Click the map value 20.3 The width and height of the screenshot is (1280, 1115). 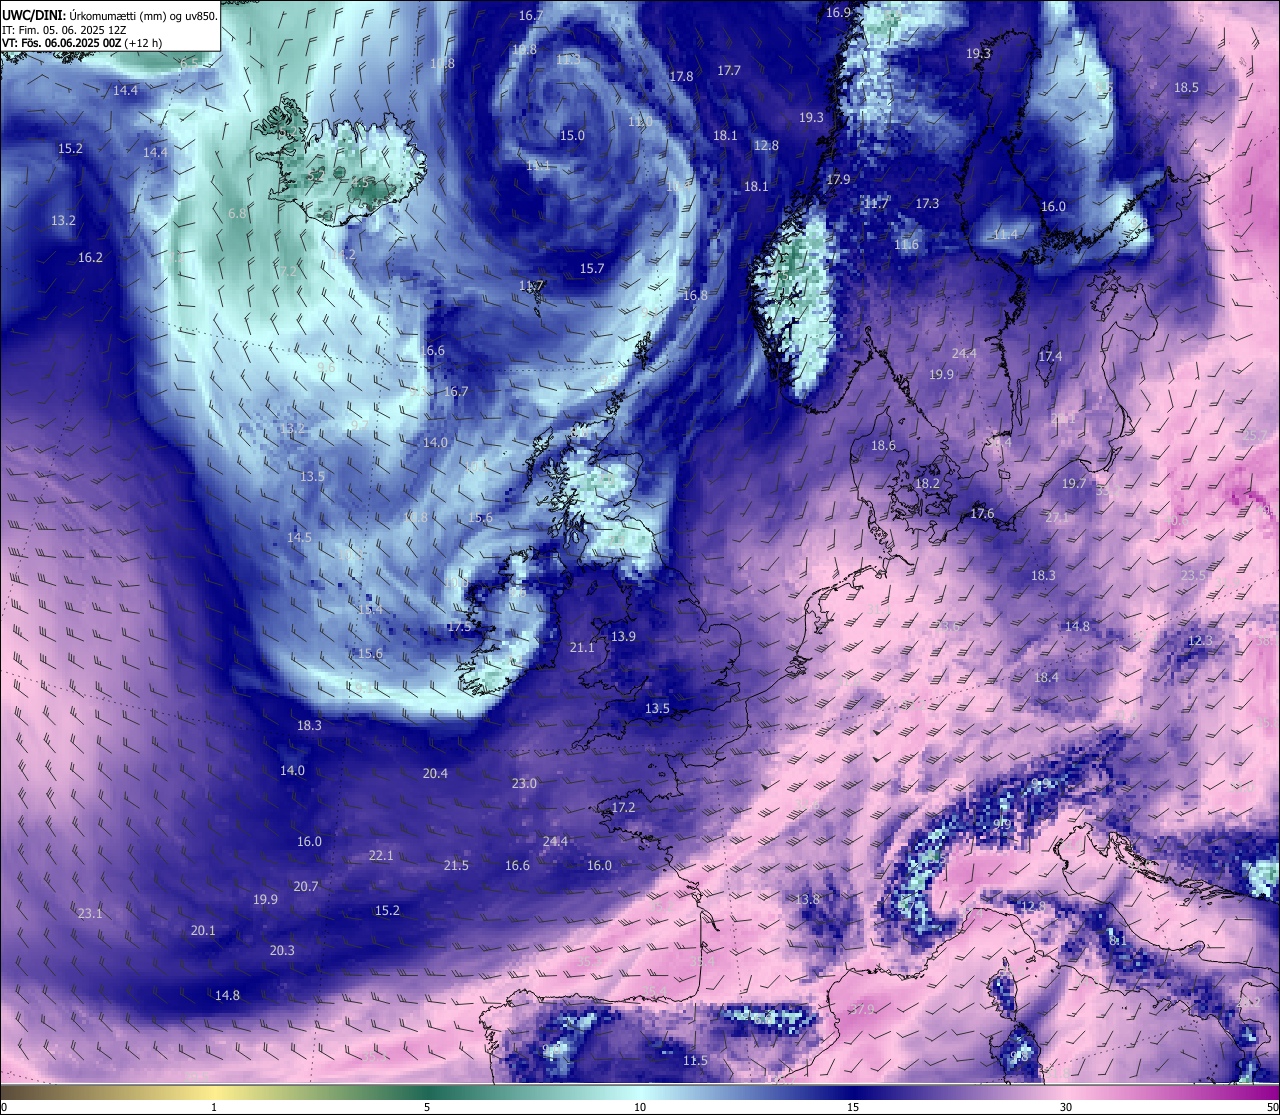click(282, 951)
